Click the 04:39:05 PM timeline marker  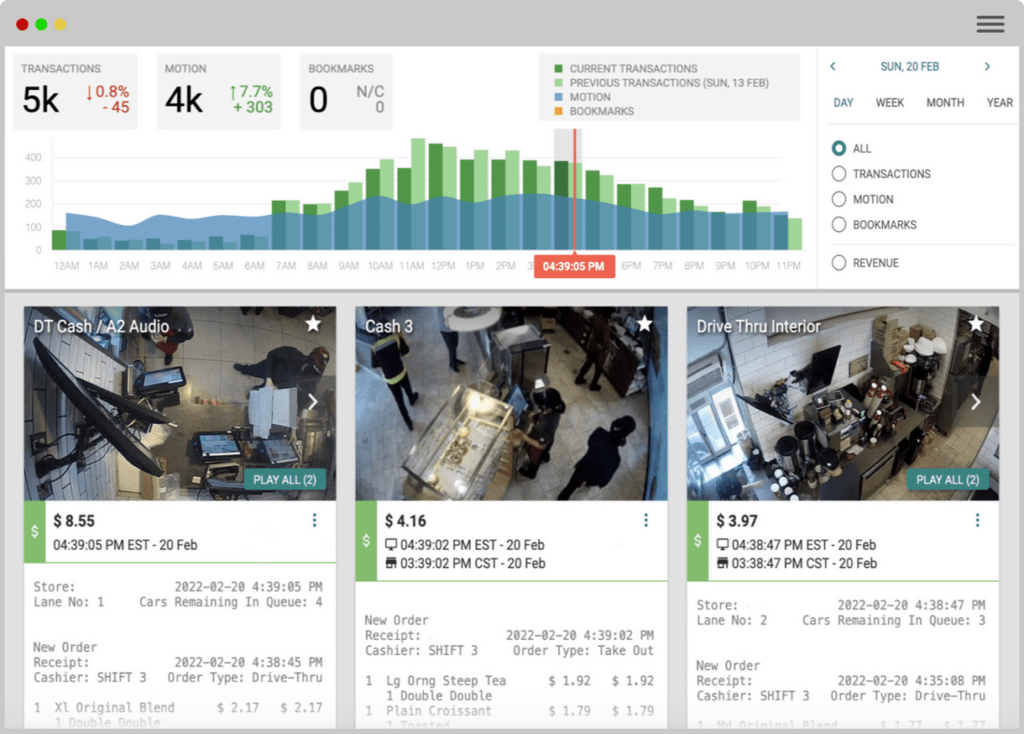pos(573,267)
